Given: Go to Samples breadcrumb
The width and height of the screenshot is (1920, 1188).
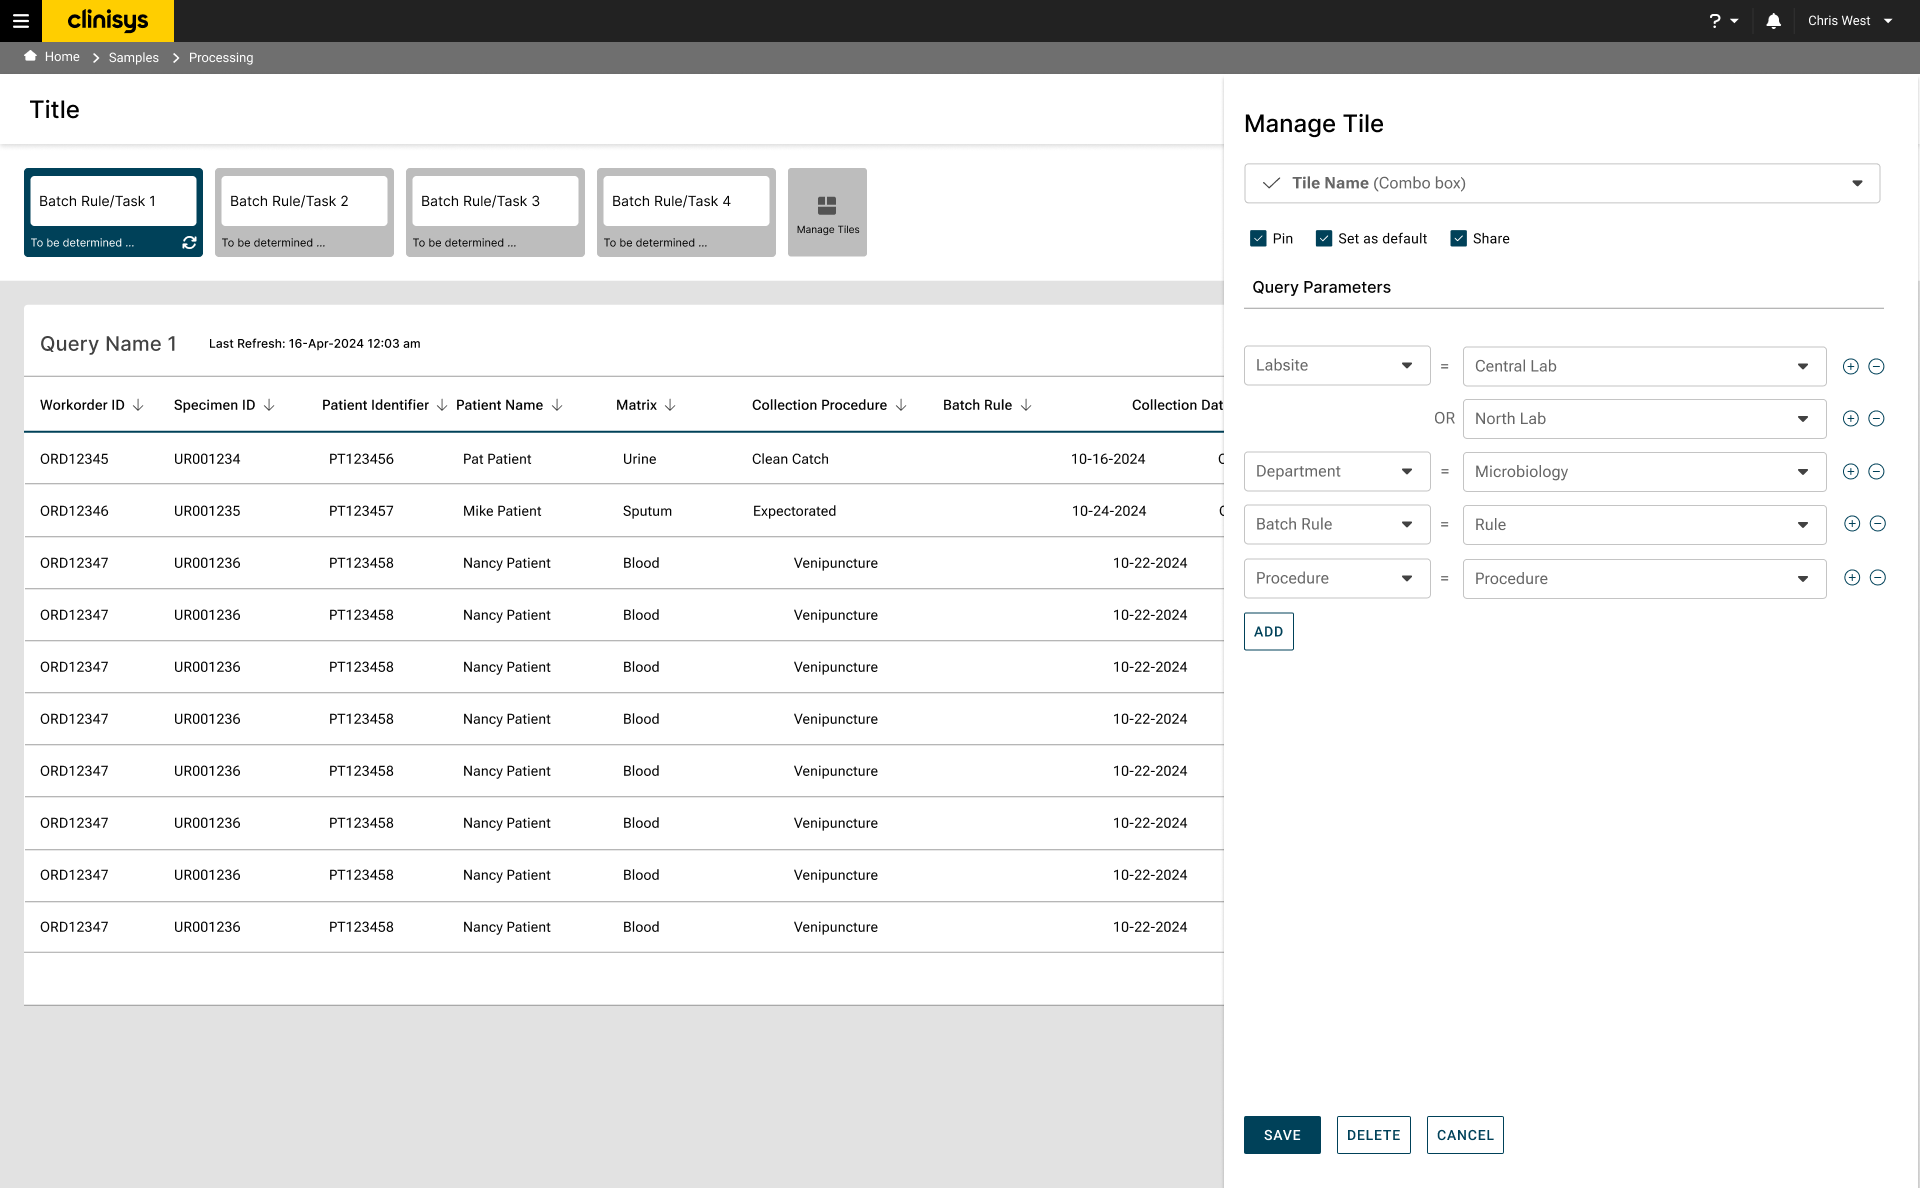Looking at the screenshot, I should point(134,58).
